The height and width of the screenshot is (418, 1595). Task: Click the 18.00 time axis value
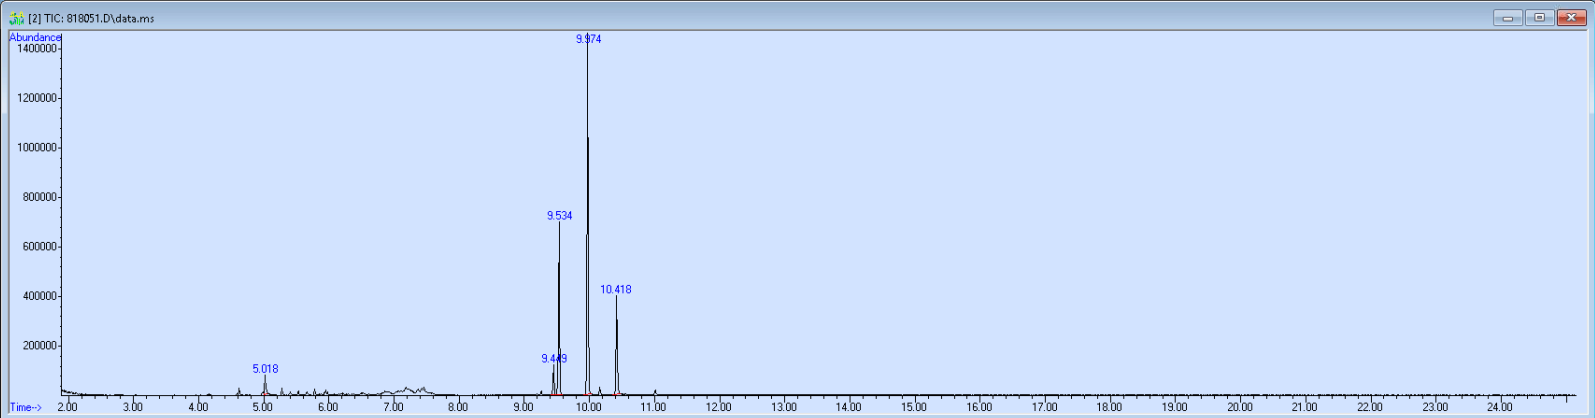(x=1109, y=407)
